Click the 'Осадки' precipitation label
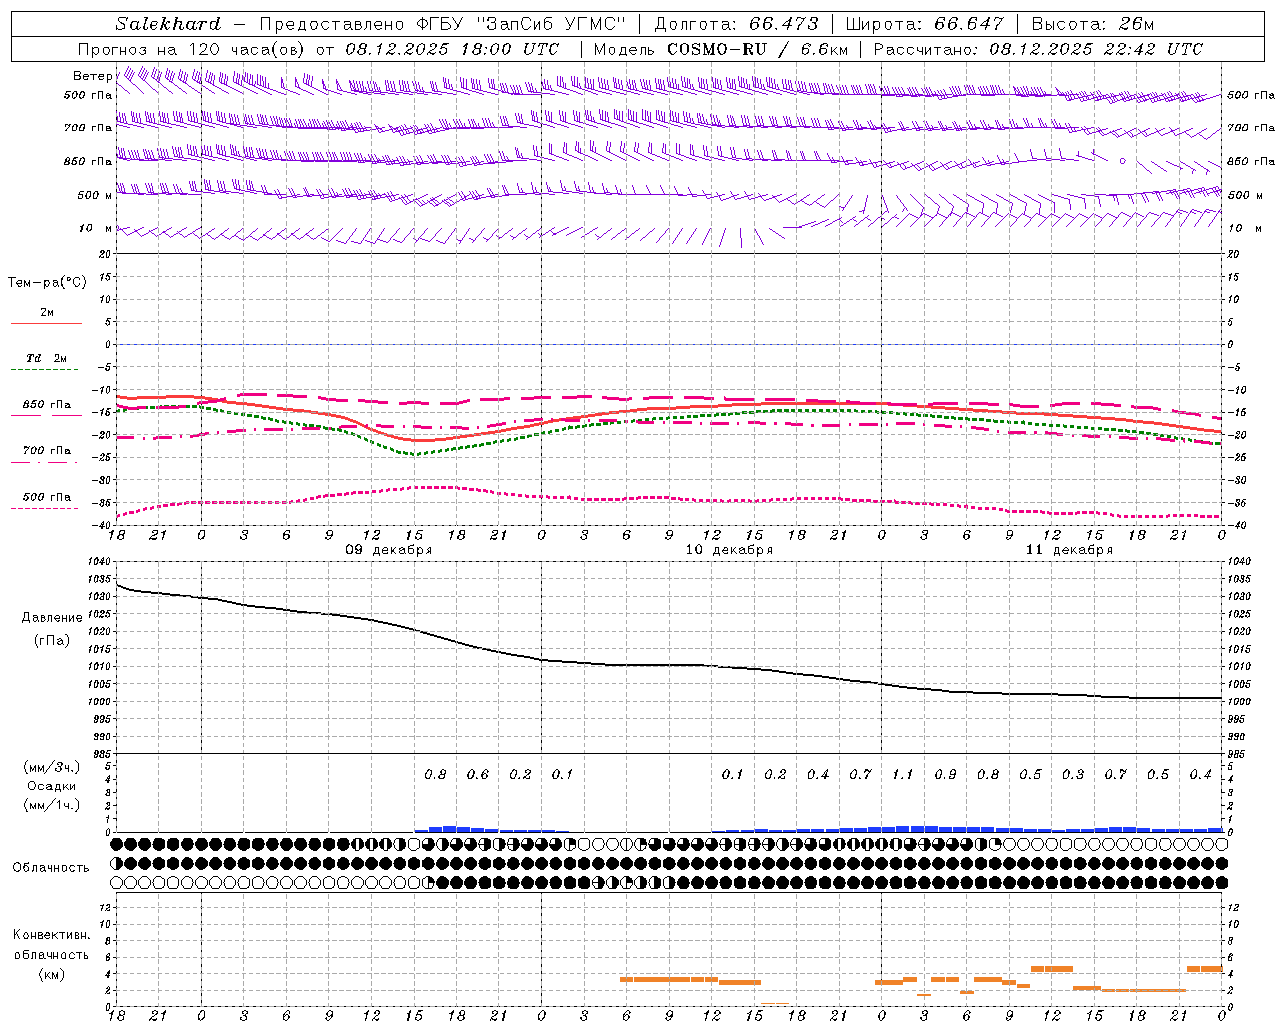The height and width of the screenshot is (1024, 1280). [52, 786]
